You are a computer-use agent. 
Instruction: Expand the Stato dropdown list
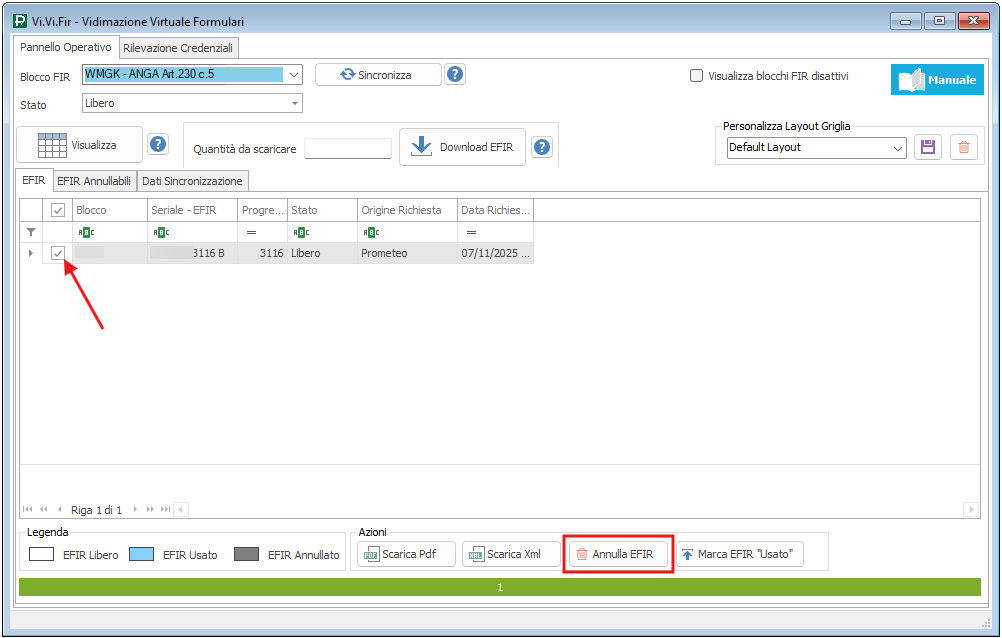click(295, 103)
